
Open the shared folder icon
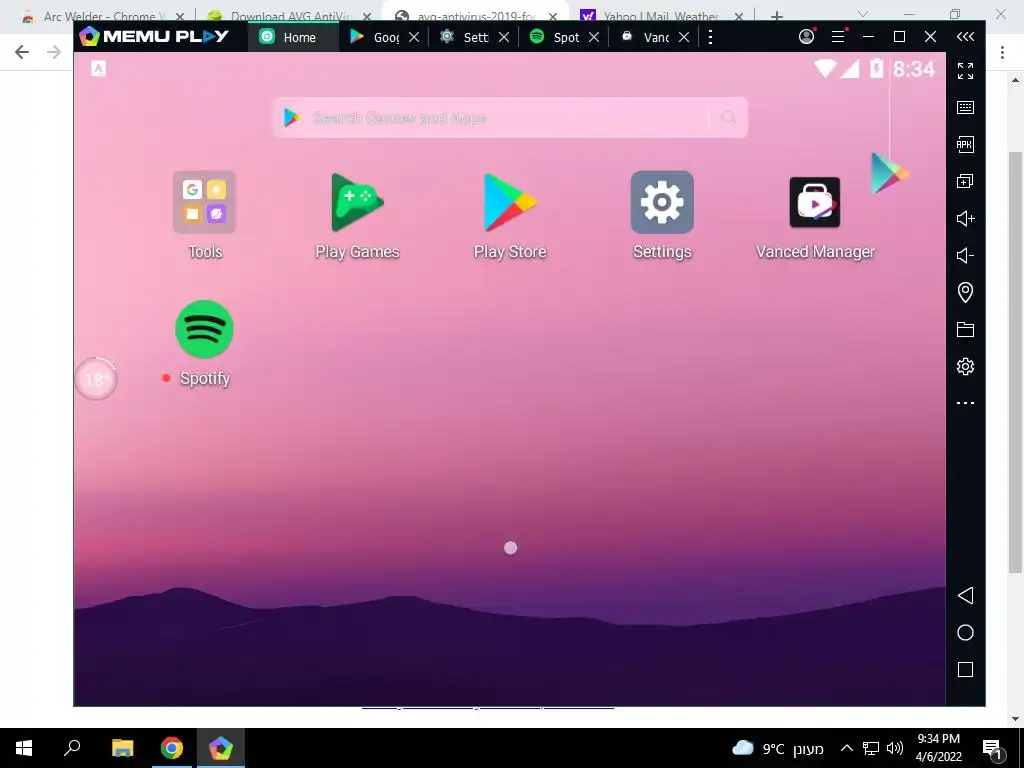point(965,330)
